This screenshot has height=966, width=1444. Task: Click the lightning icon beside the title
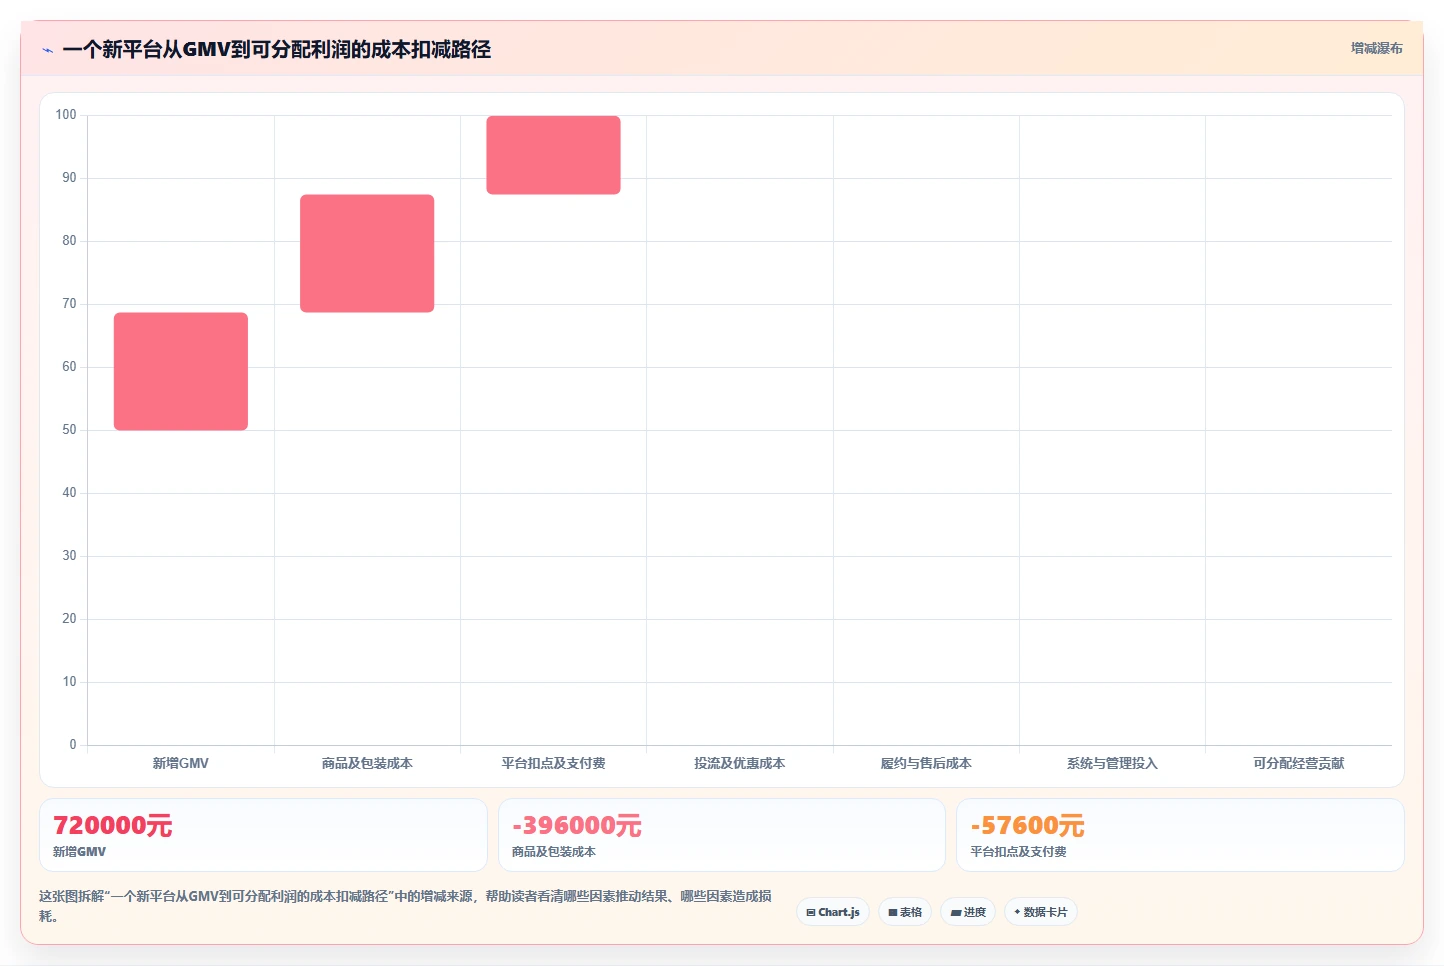click(47, 50)
